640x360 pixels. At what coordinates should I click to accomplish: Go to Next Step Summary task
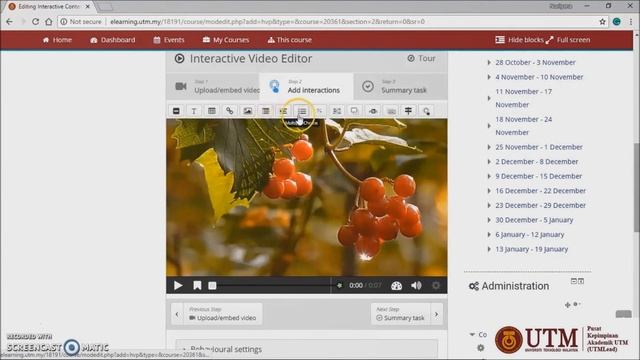(x=400, y=314)
